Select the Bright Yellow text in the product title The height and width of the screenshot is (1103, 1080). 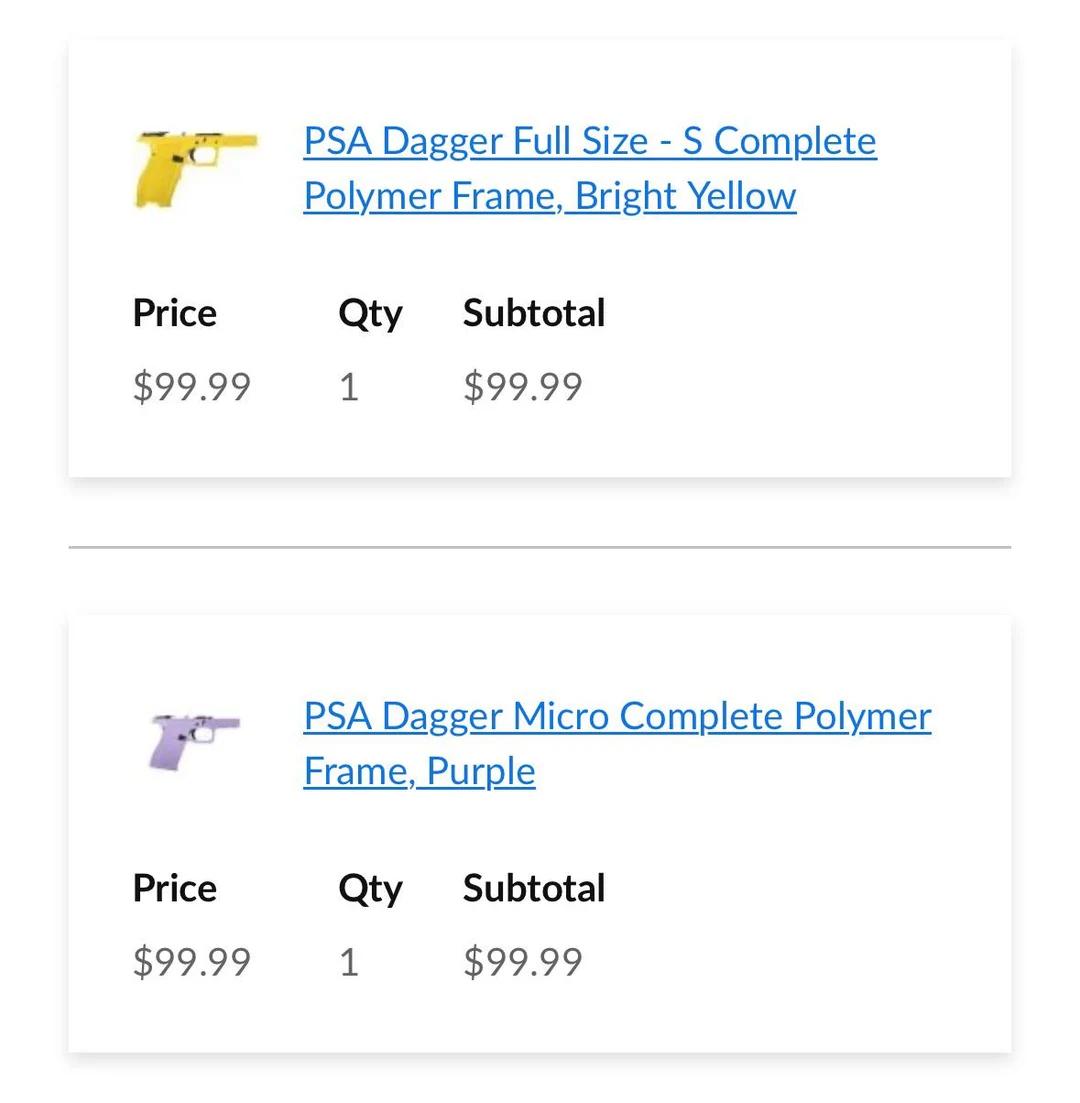pyautogui.click(x=683, y=195)
